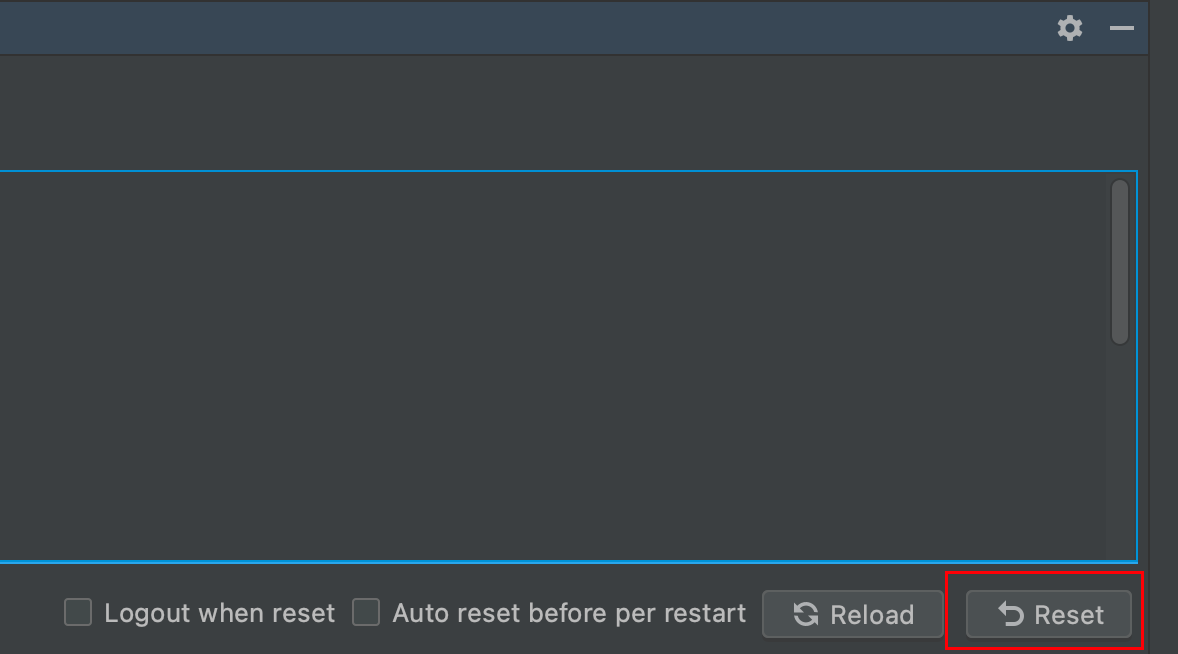
Task: Click the vertical scrollbar thumb
Action: point(1119,262)
